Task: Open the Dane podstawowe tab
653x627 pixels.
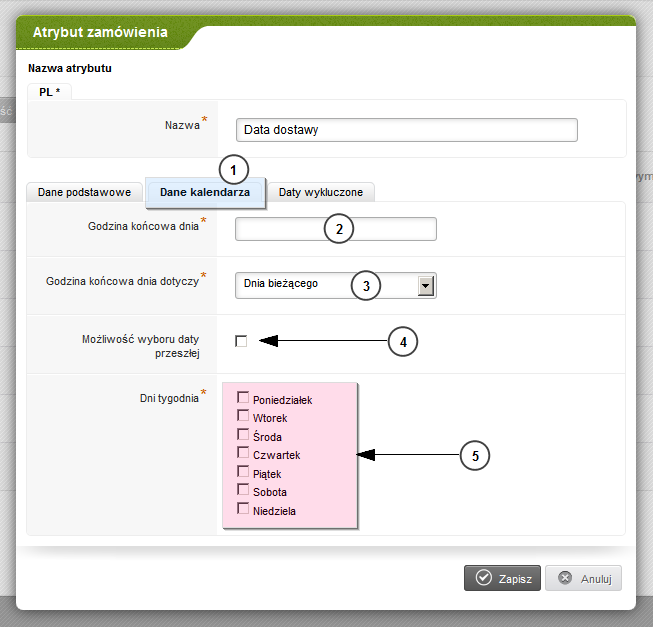Action: pyautogui.click(x=85, y=192)
